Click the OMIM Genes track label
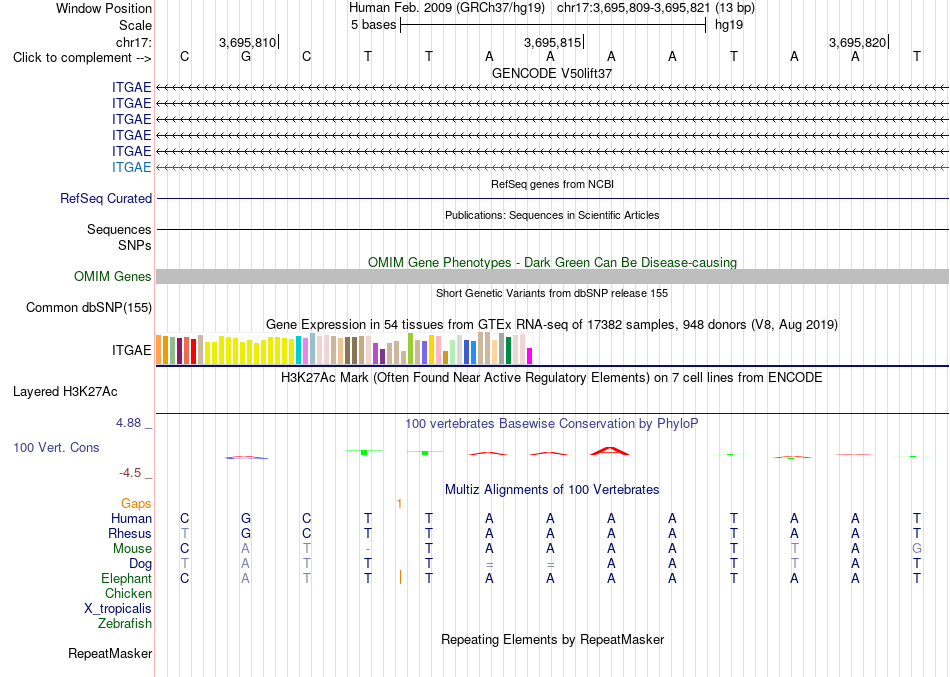Viewport: 950px width, 677px height. pyautogui.click(x=113, y=276)
